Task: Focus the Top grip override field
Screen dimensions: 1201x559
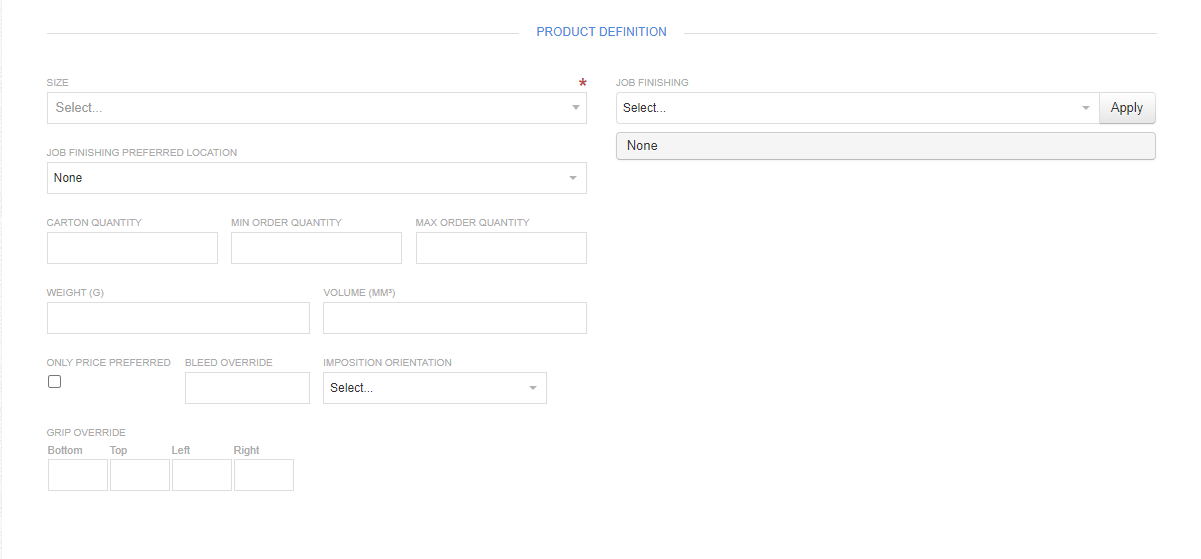Action: [140, 475]
